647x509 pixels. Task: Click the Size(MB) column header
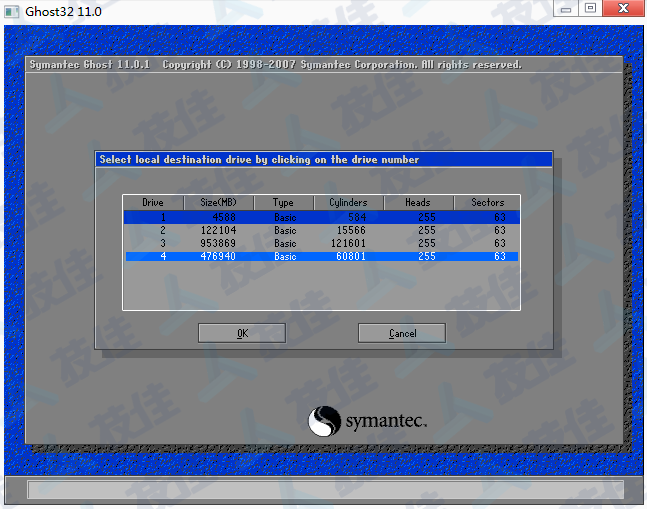(219, 203)
